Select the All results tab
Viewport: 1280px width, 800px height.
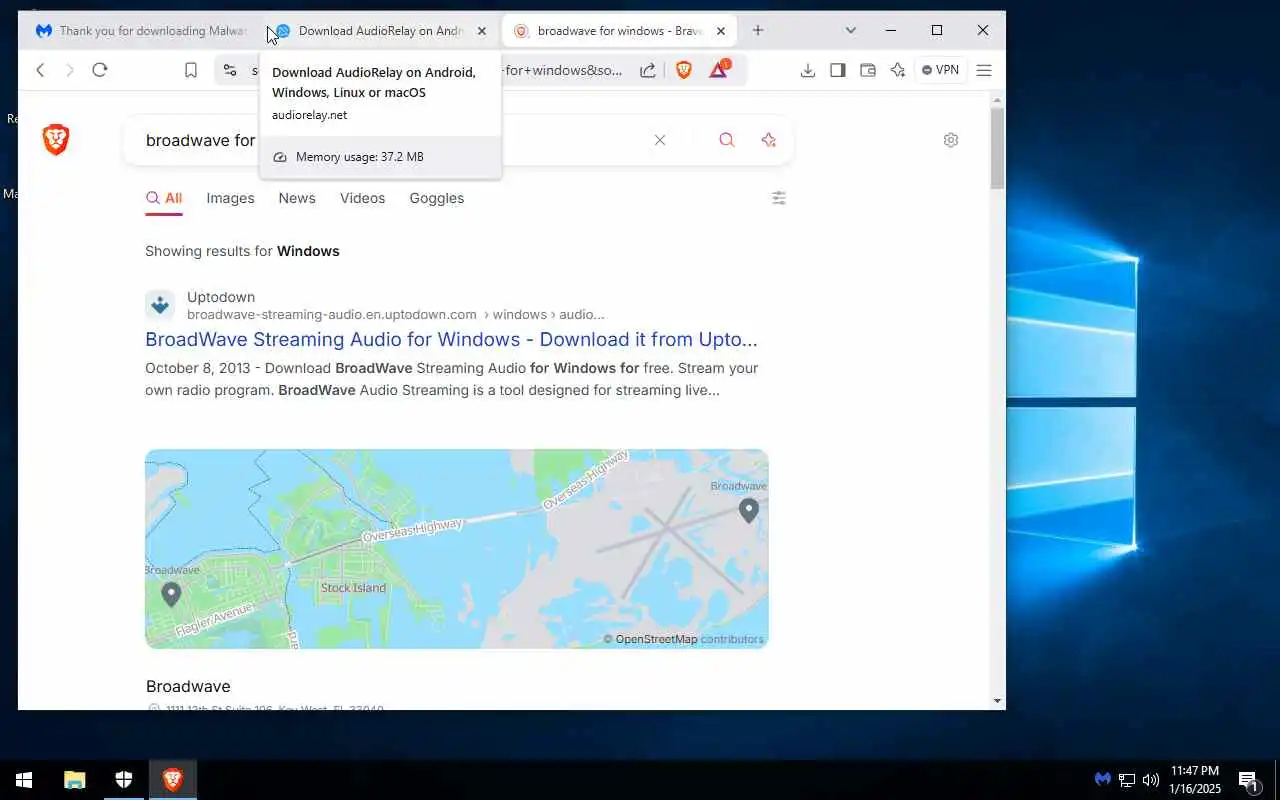164,198
